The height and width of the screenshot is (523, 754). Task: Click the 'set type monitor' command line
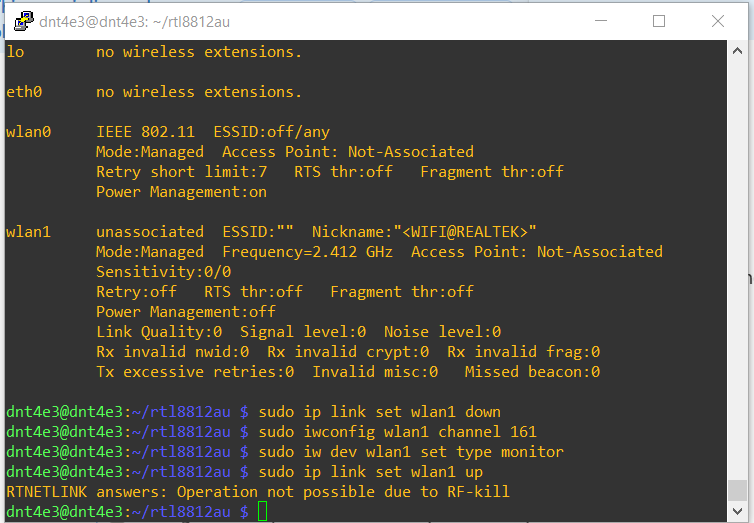[x=410, y=452]
